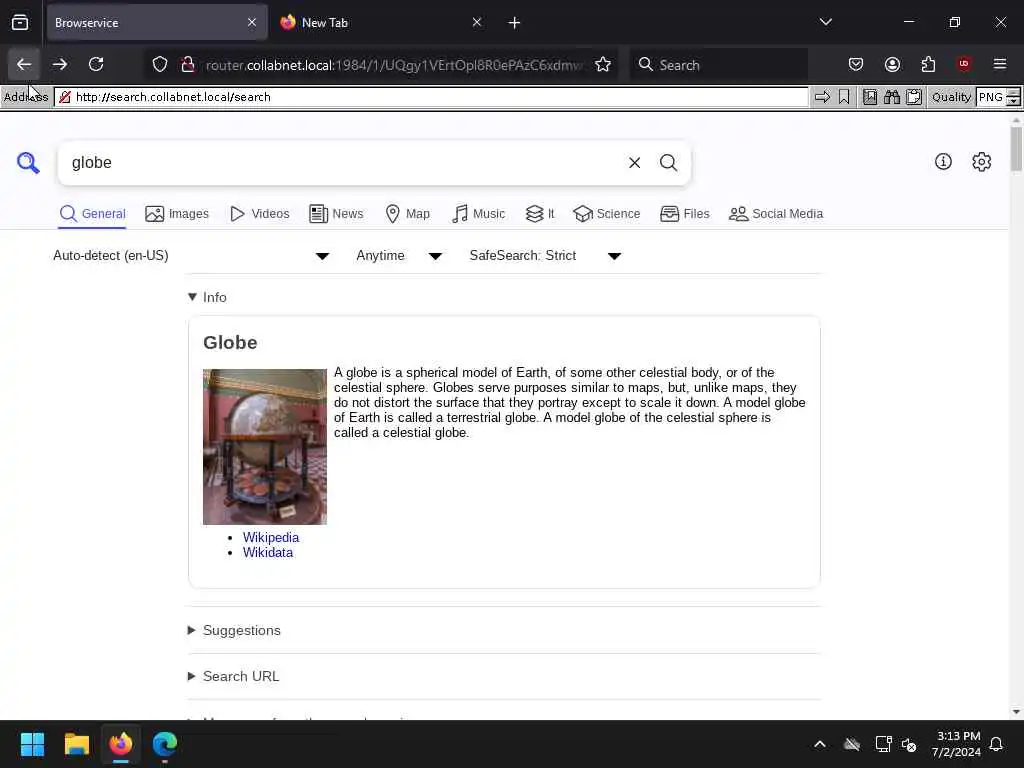Viewport: 1024px width, 768px height.
Task: Switch to the Science tab
Action: pyautogui.click(x=606, y=214)
